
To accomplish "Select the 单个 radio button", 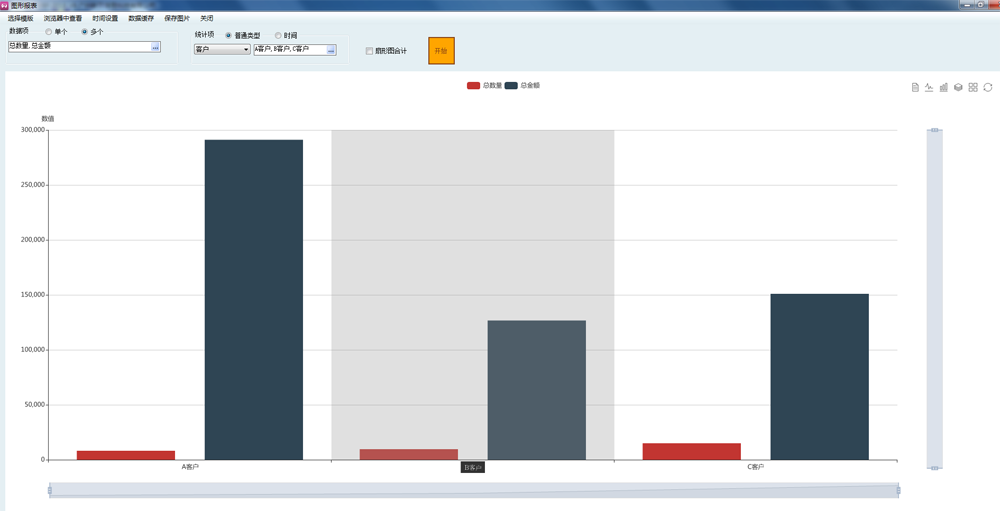I will (49, 32).
